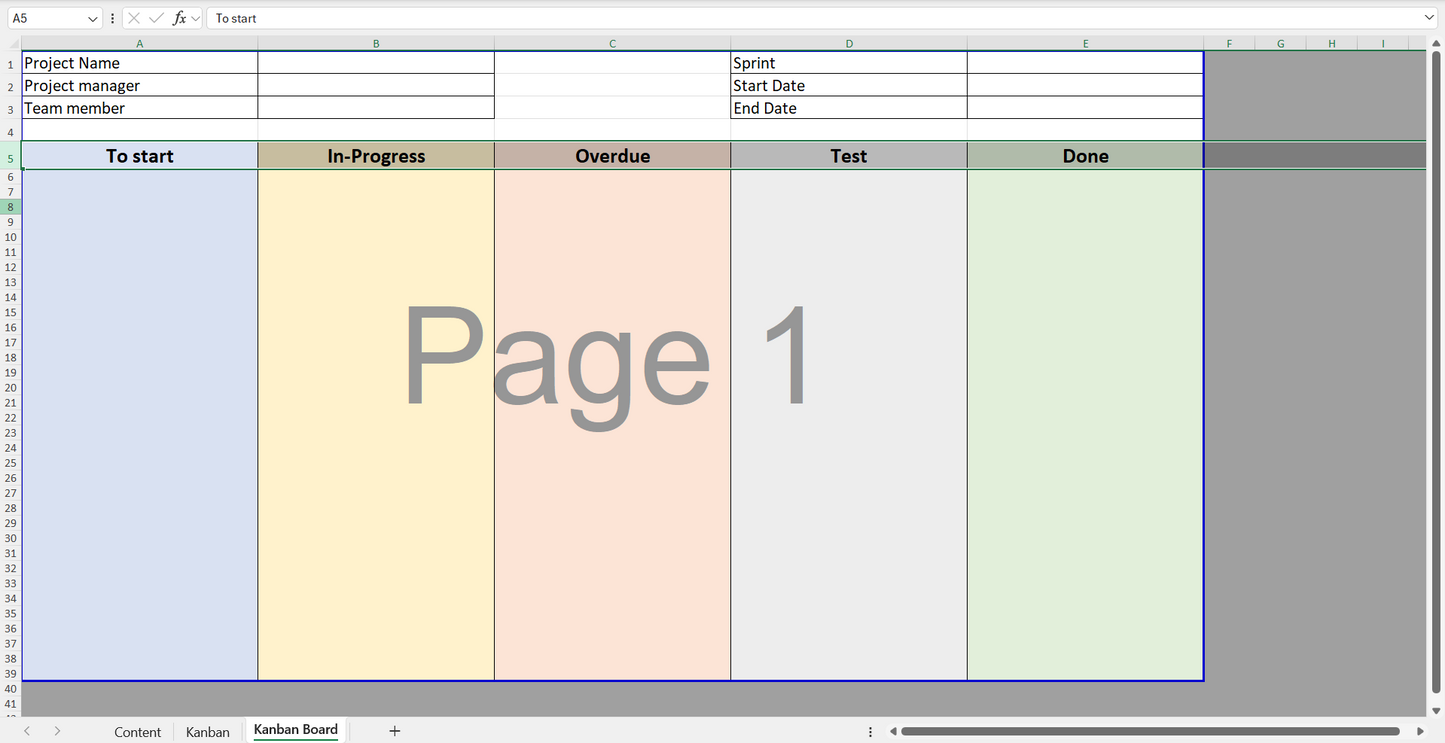Screen dimensions: 1445x743
Task: Open the dropdown arrow next to fx
Action: 194,17
